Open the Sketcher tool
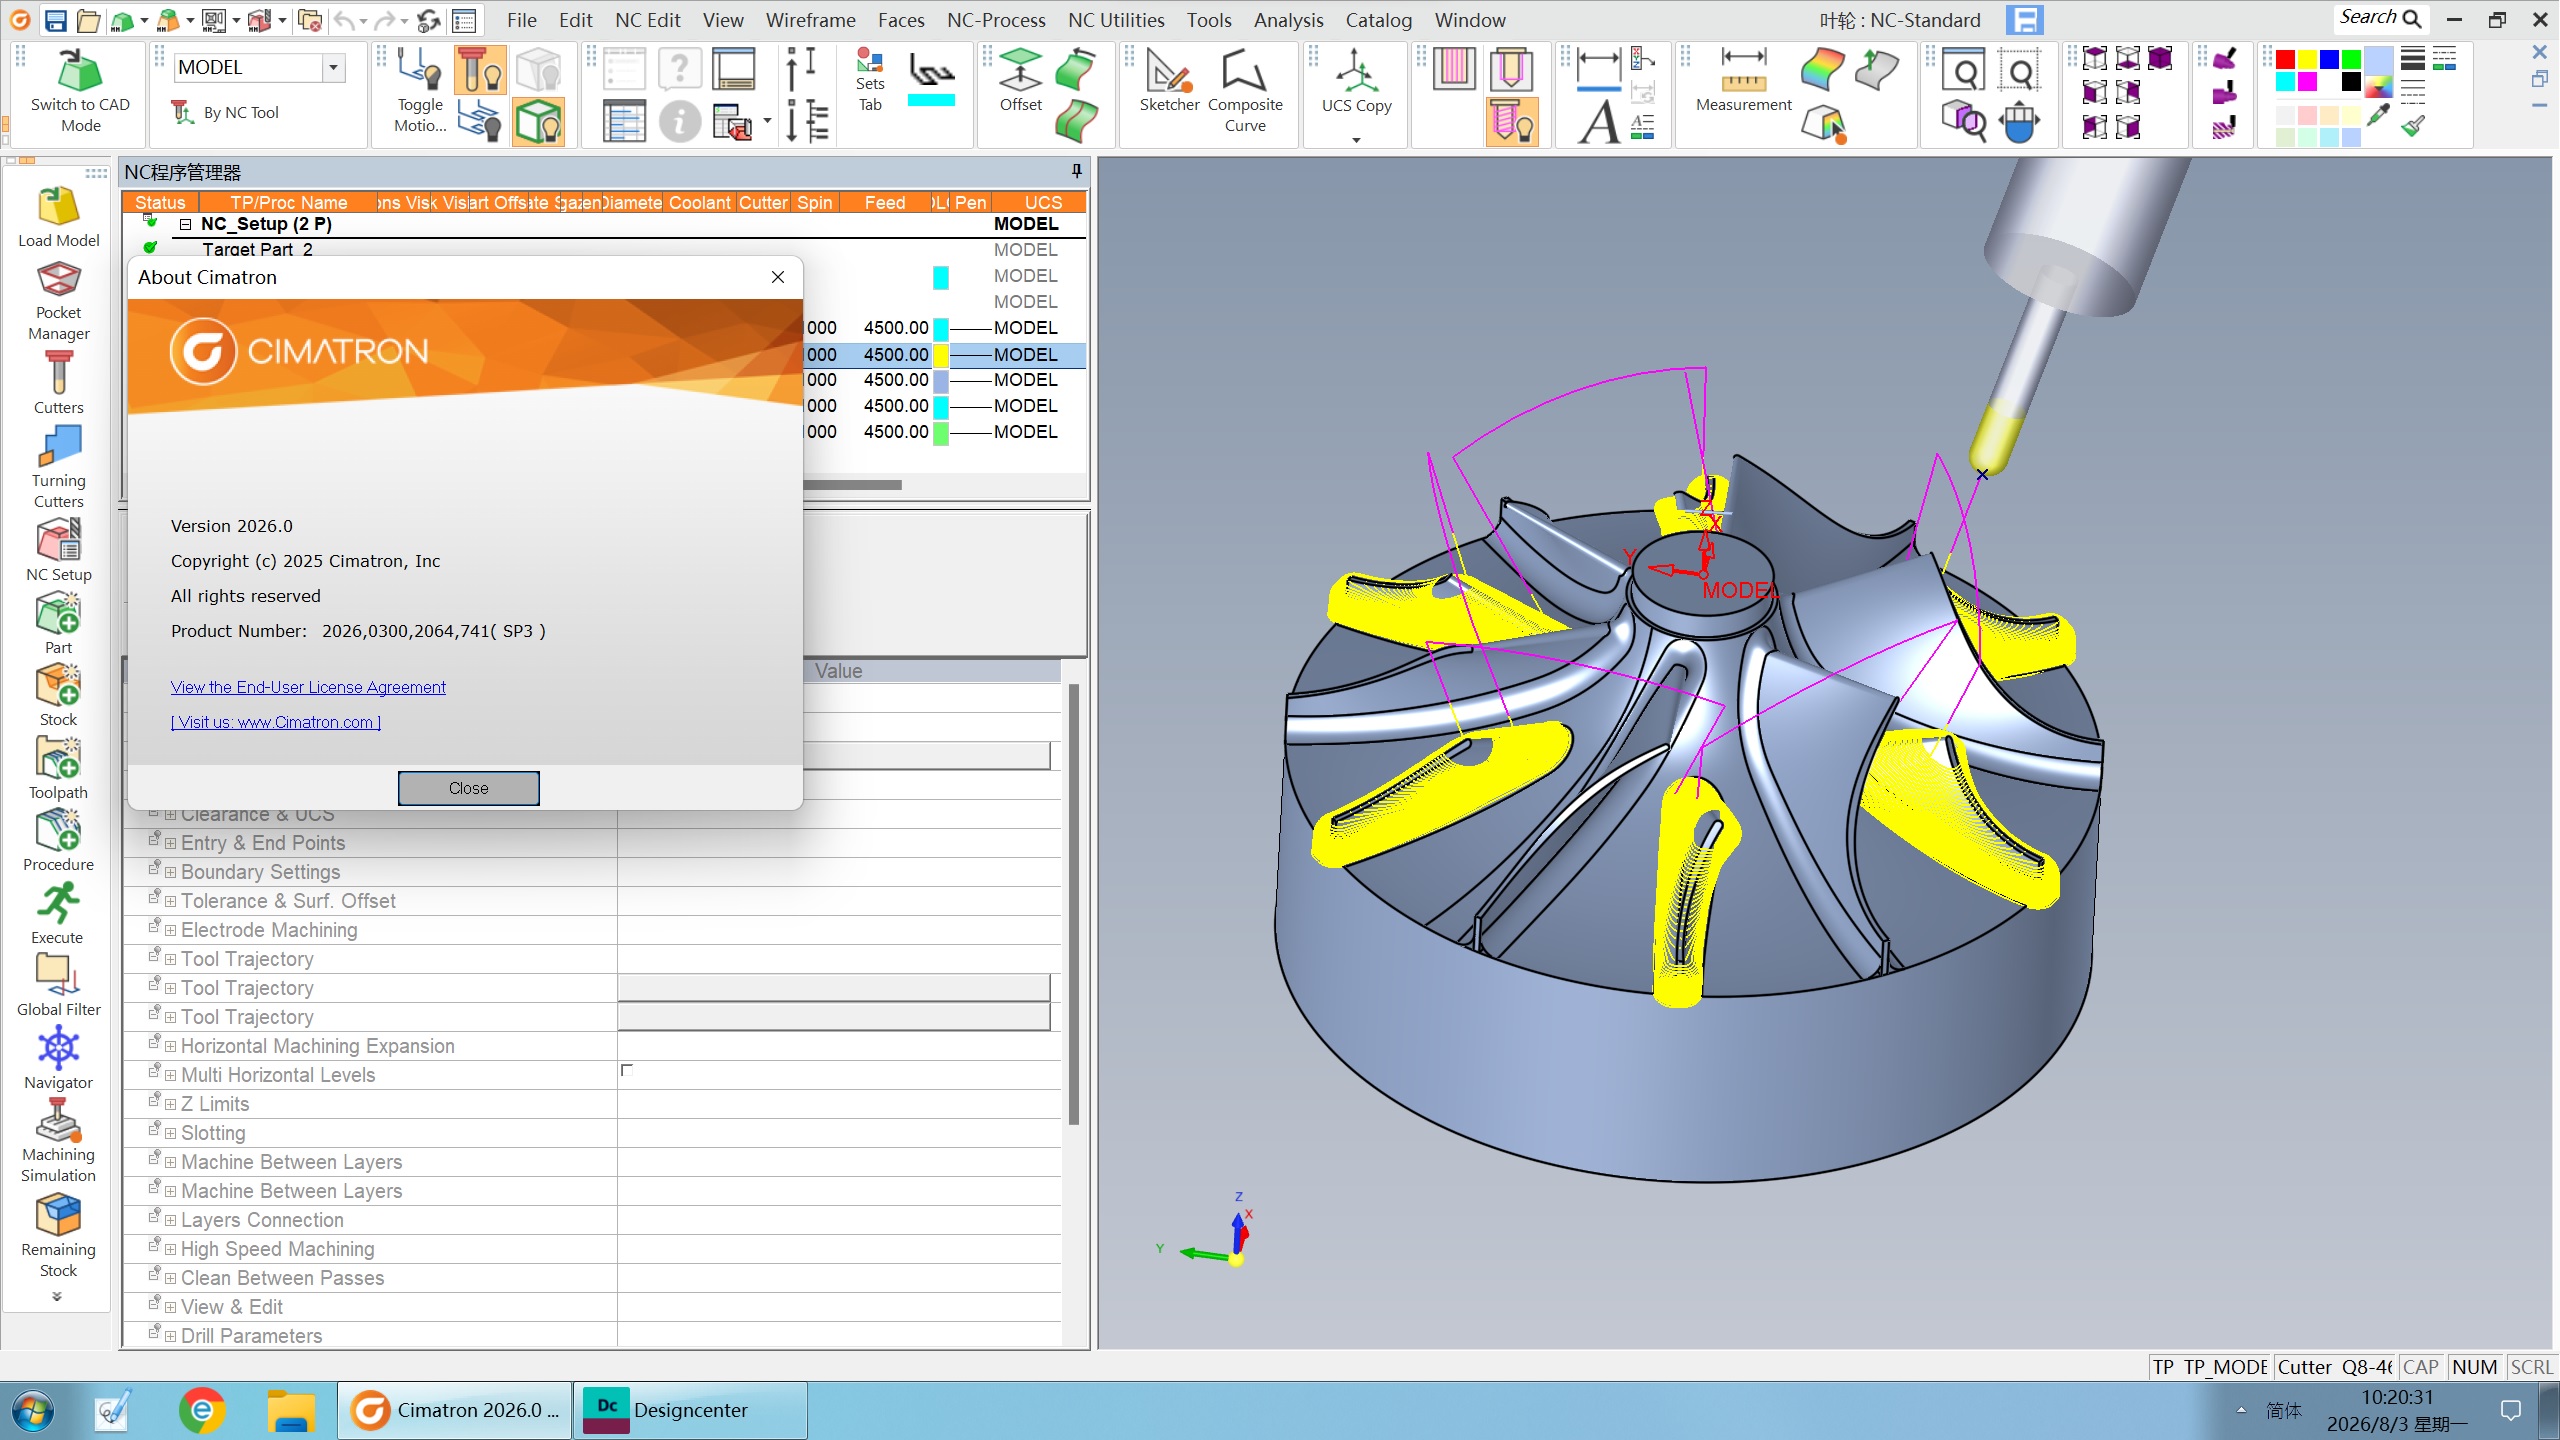2560x1440 pixels. (x=1168, y=82)
